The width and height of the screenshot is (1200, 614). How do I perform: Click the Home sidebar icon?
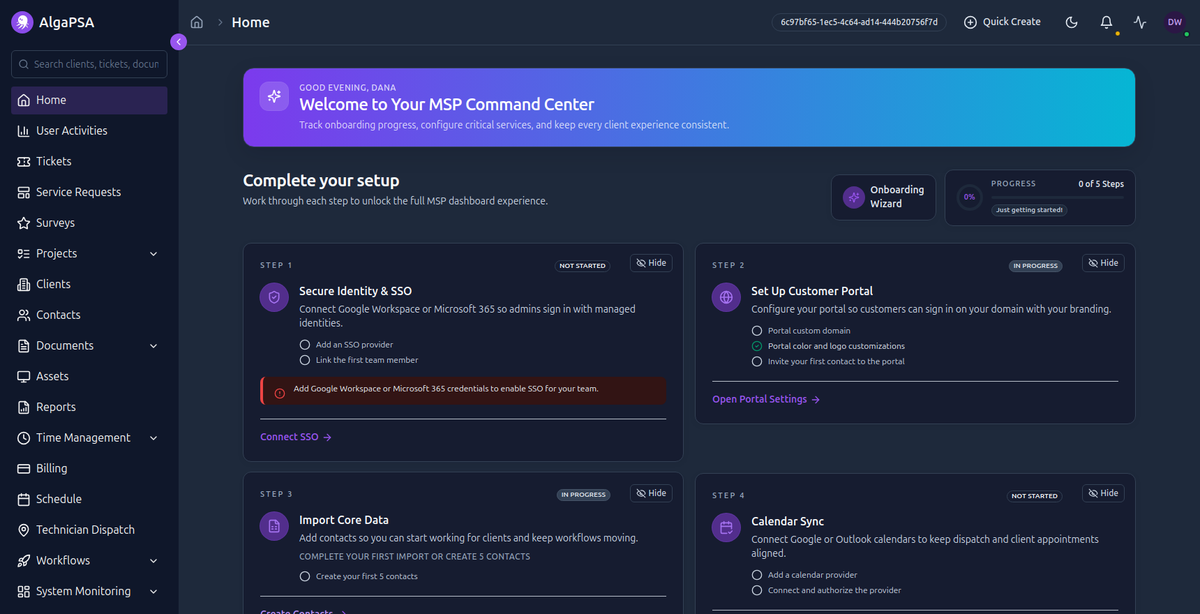(x=24, y=100)
